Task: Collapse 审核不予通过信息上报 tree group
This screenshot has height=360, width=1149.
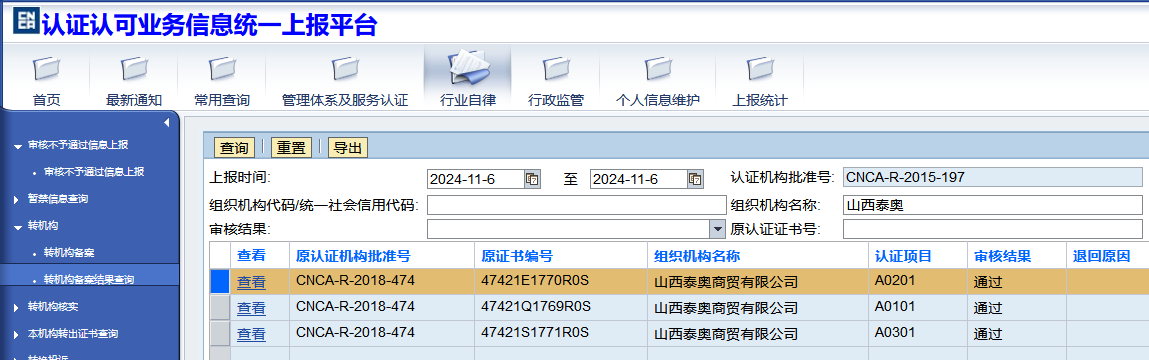Action: [x=18, y=146]
